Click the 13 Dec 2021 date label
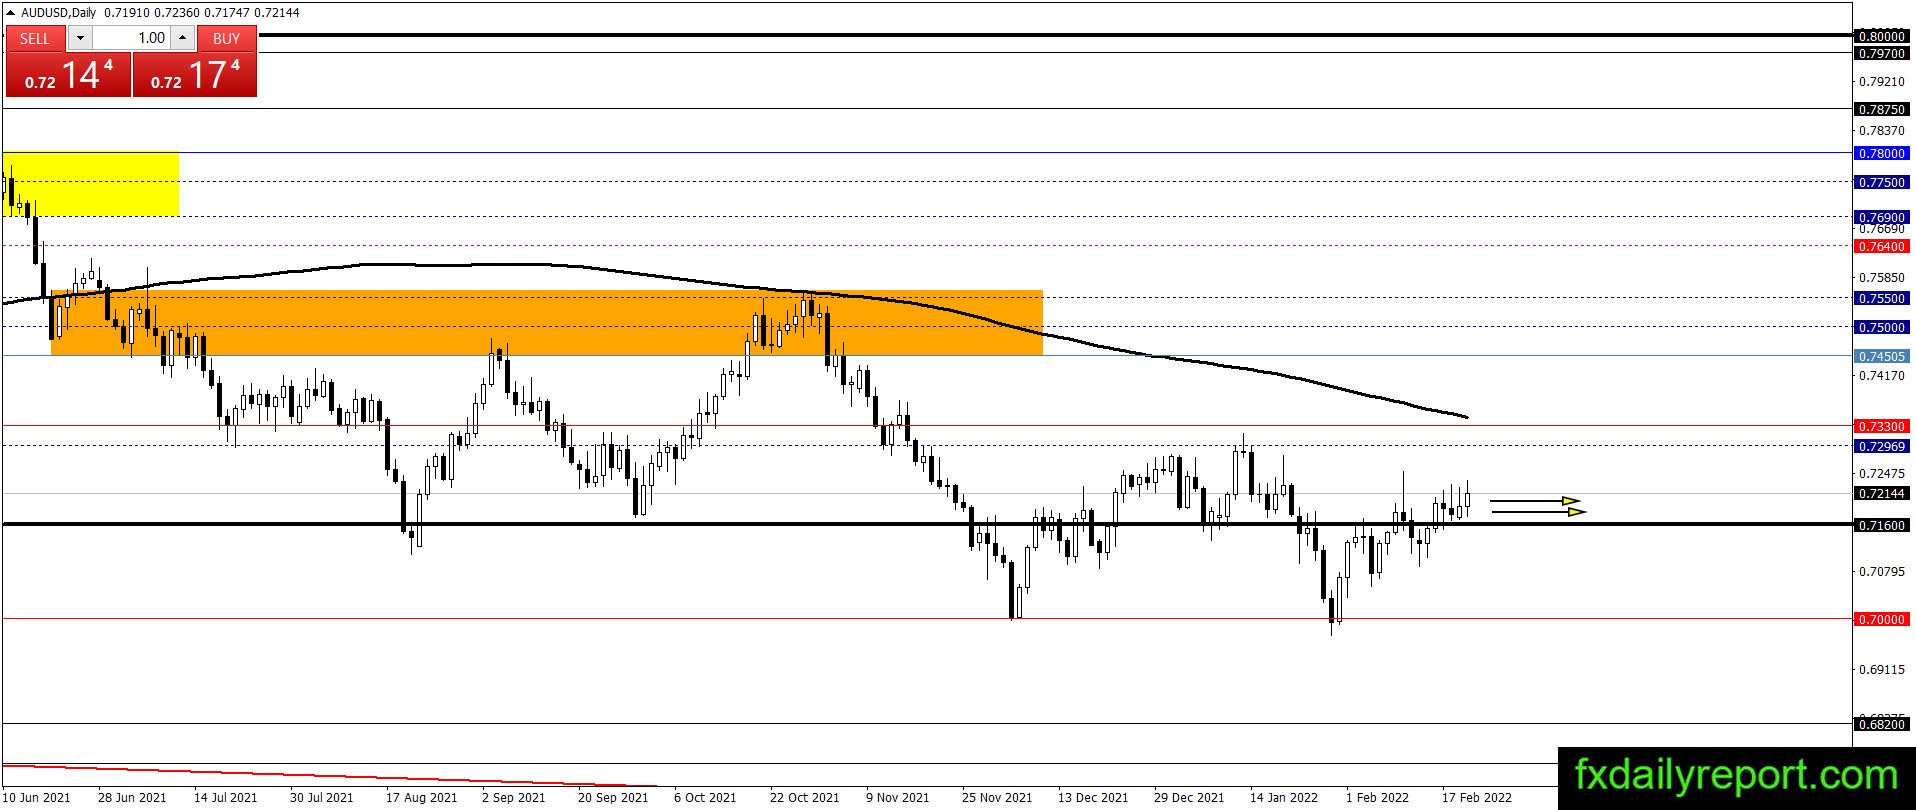This screenshot has height=810, width=1916. click(1093, 798)
